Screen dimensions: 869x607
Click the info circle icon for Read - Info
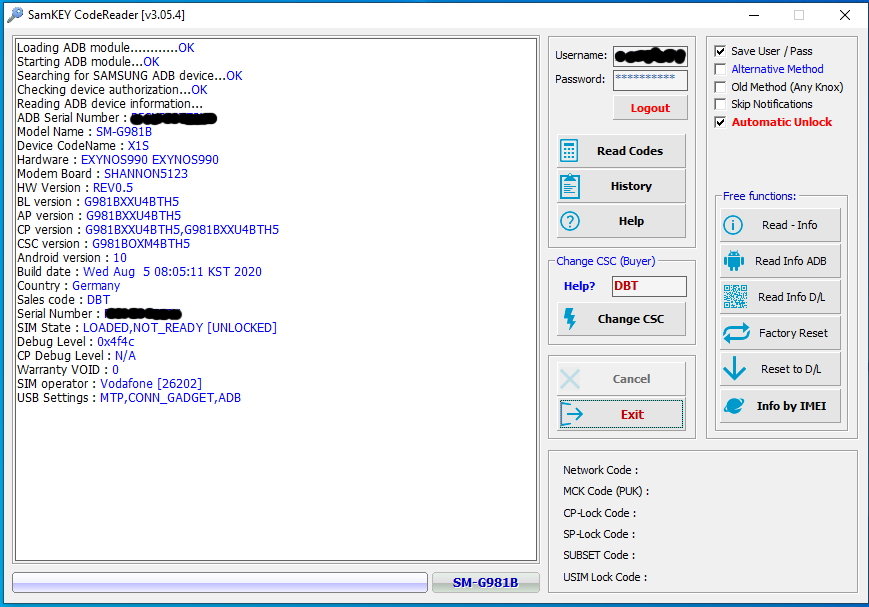tap(733, 225)
